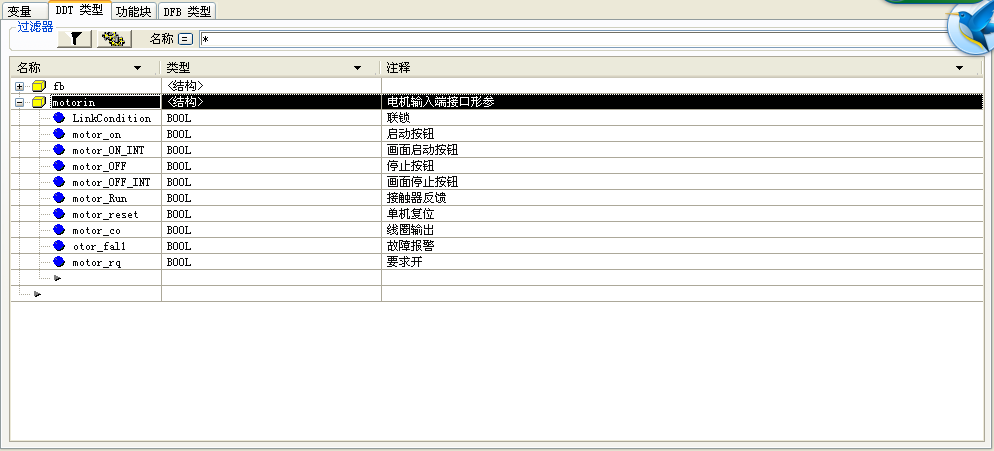Screen dimensions: 994x451
Task: Switch to the 变量 tab
Action: [20, 11]
